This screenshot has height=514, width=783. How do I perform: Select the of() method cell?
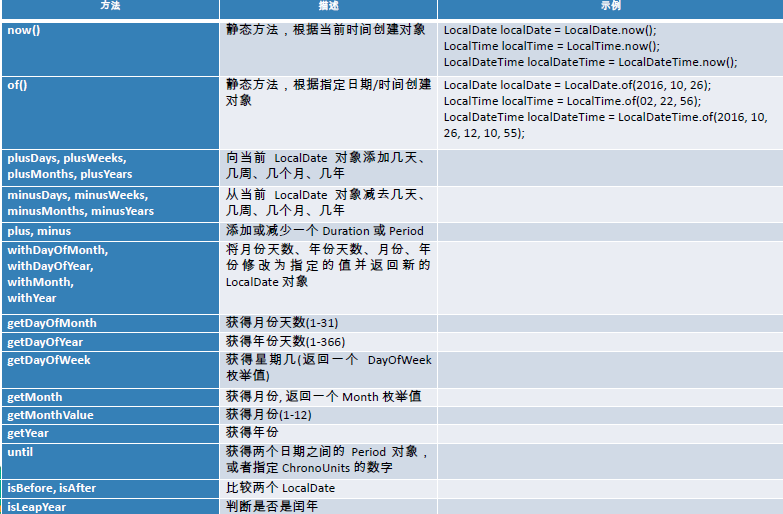coord(110,112)
